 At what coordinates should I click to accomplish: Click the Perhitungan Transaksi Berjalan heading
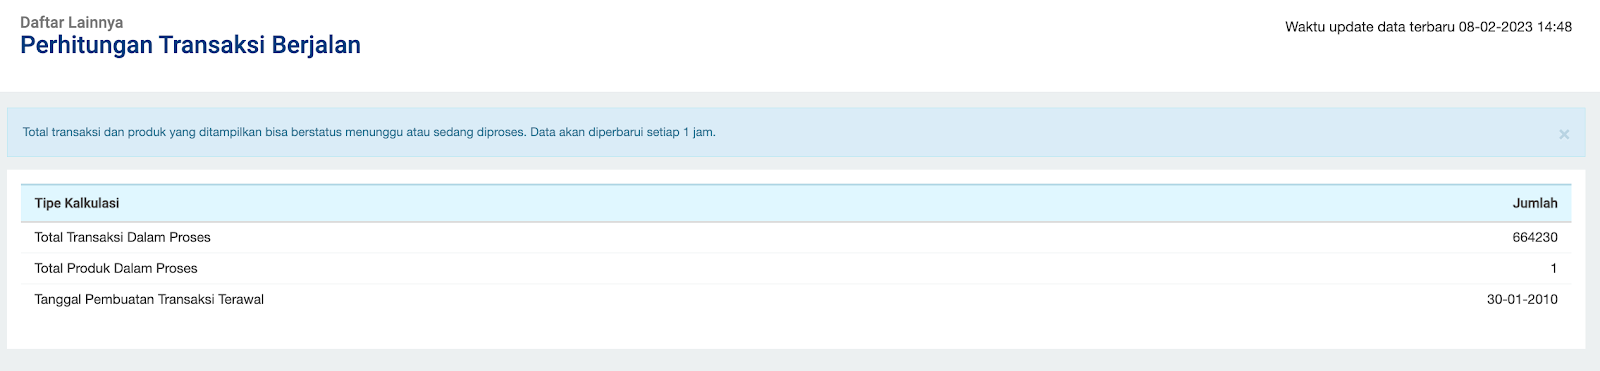(190, 45)
